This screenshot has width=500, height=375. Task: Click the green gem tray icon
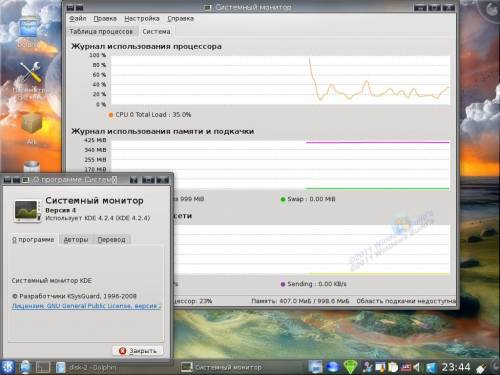[x=350, y=367]
